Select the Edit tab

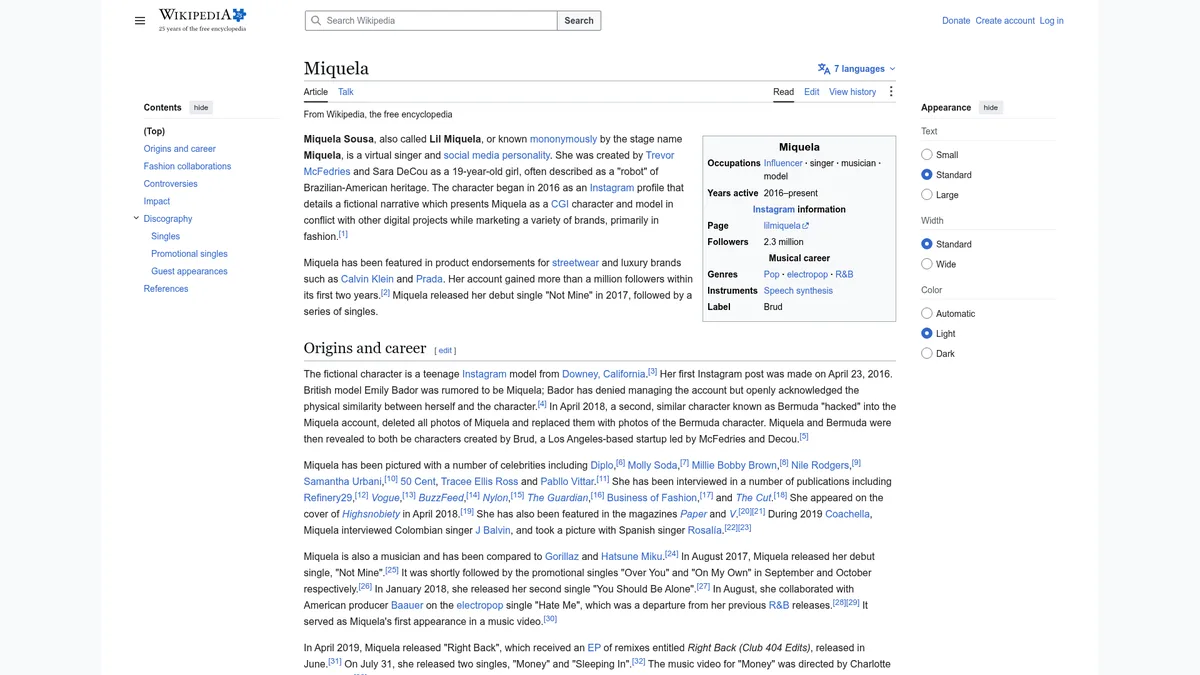point(811,92)
